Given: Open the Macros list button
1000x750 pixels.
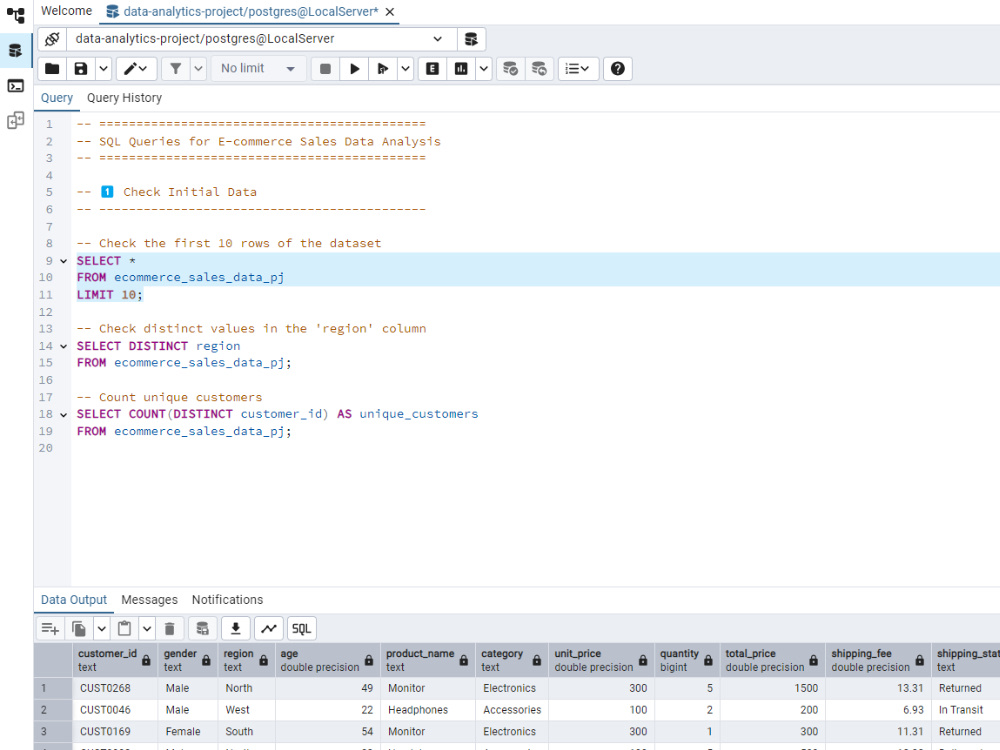Looking at the screenshot, I should 578,68.
